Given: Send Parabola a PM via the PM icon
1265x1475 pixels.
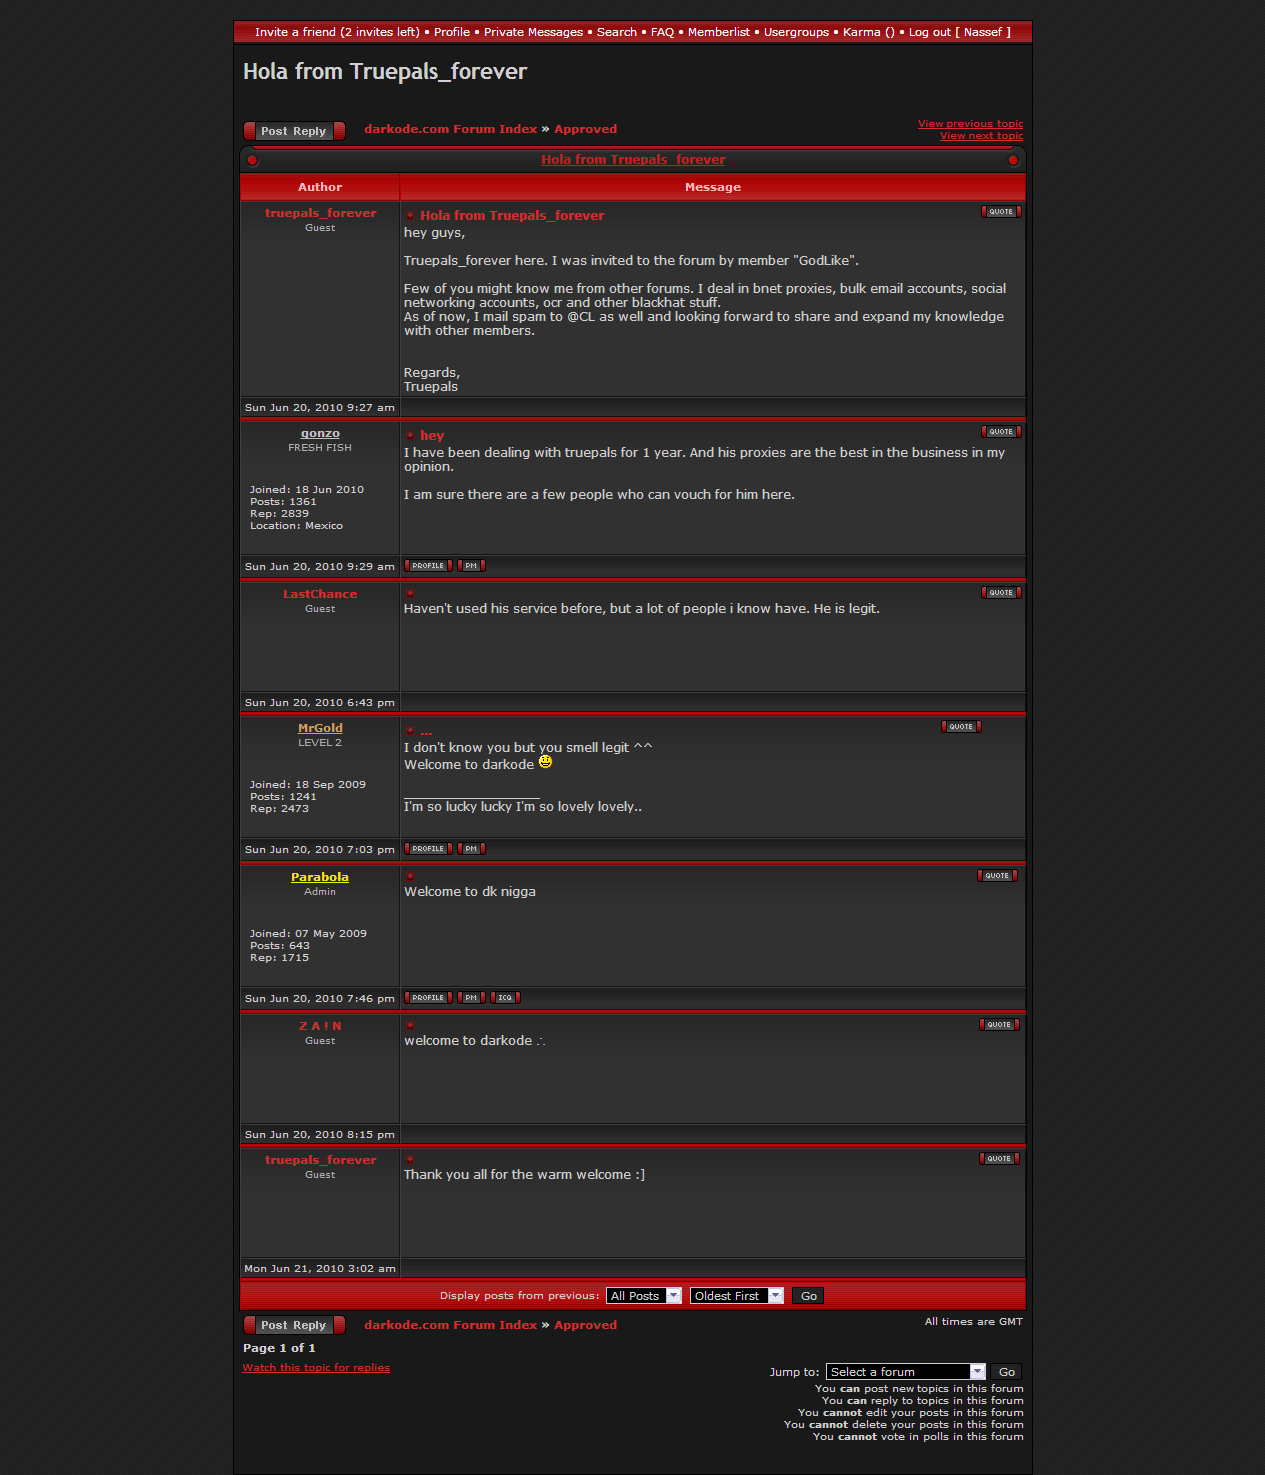Looking at the screenshot, I should click(x=471, y=998).
